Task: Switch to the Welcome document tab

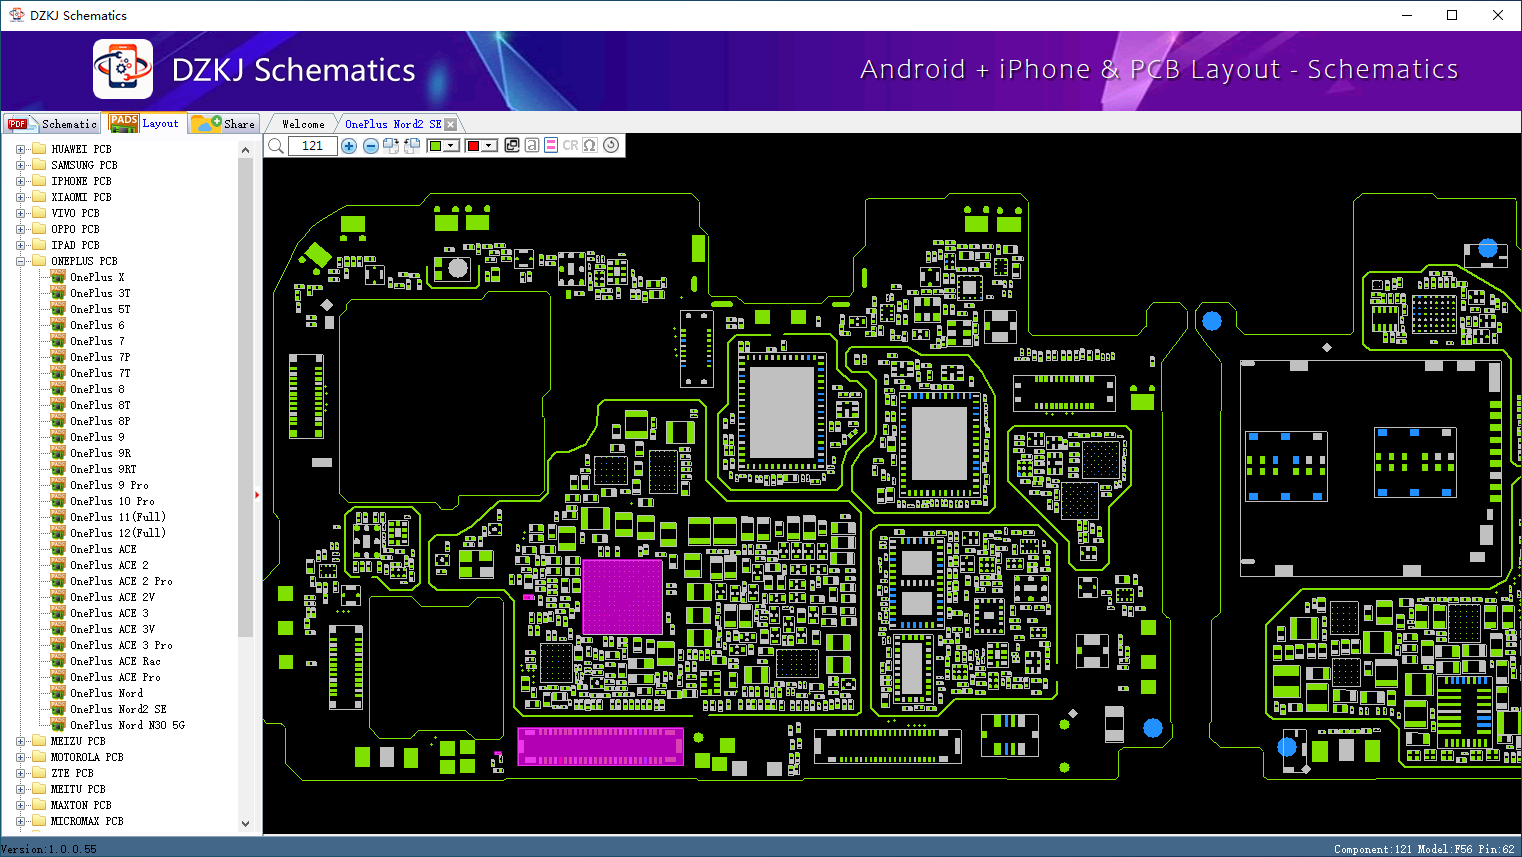Action: 303,124
